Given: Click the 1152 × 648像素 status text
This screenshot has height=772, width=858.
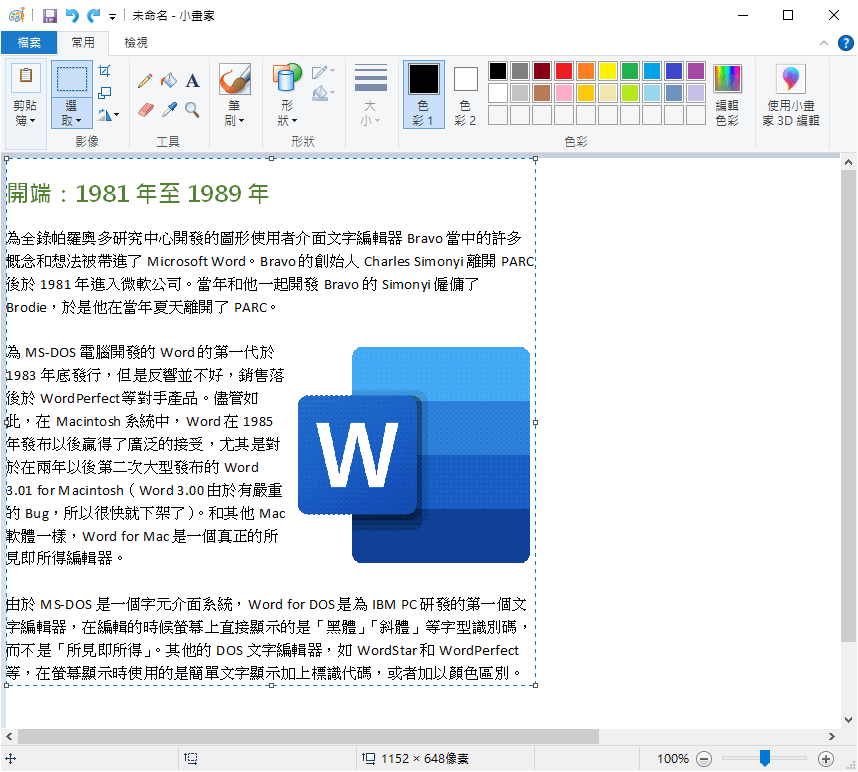Looking at the screenshot, I should coord(425,758).
